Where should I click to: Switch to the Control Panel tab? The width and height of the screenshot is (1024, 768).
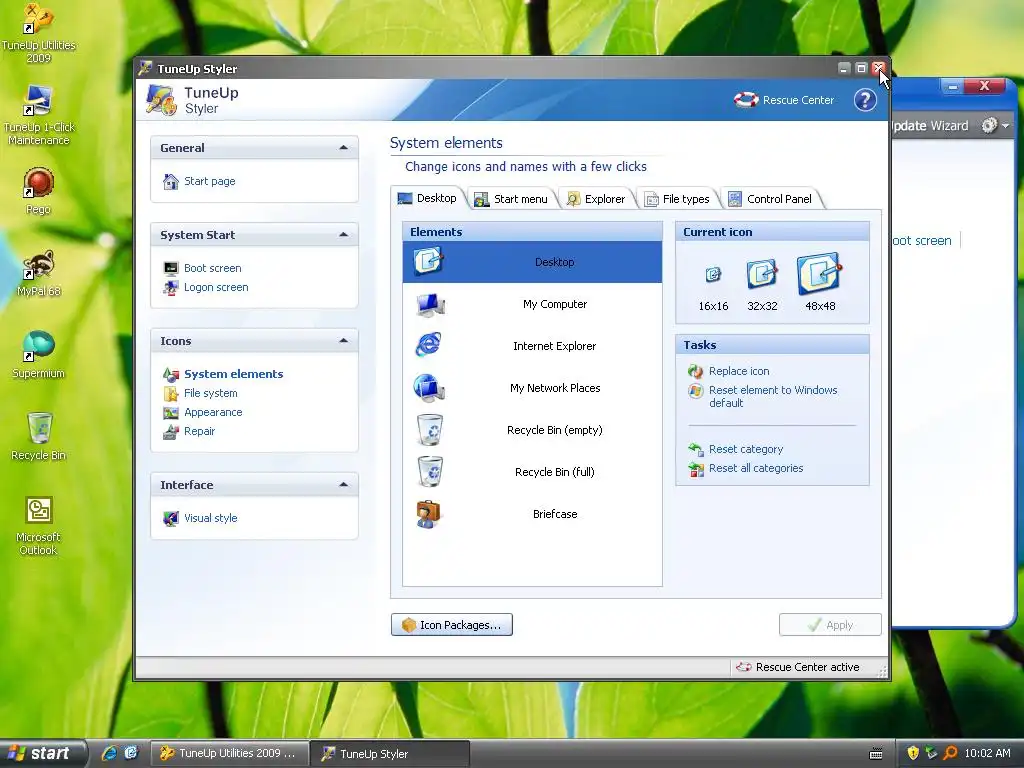[771, 199]
